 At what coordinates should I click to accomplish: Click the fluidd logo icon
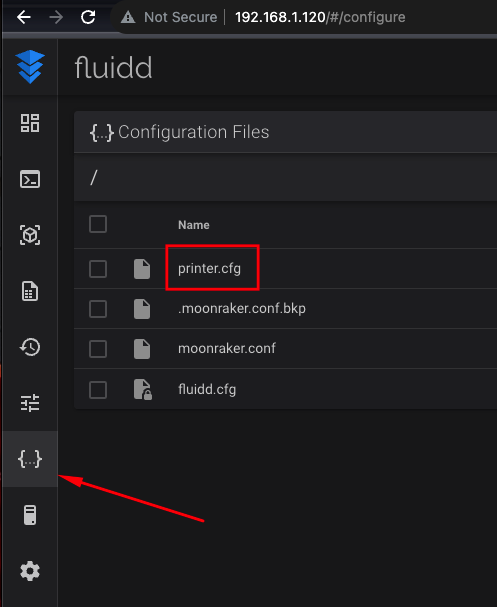pos(30,67)
